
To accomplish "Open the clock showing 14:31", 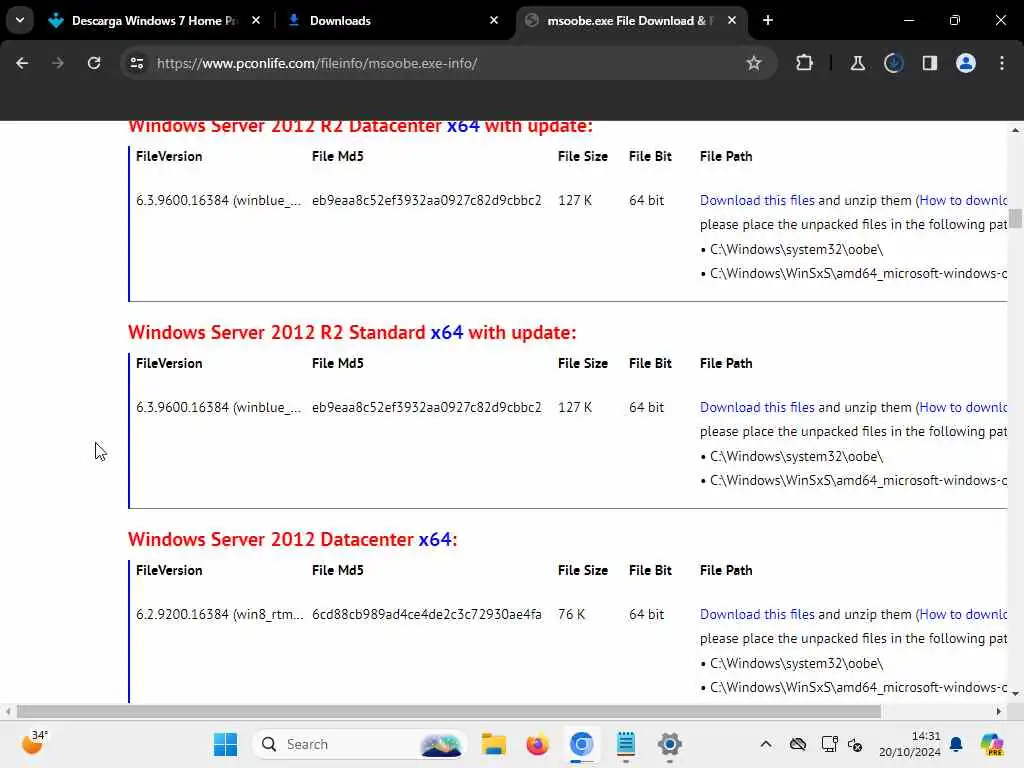I will (910, 744).
